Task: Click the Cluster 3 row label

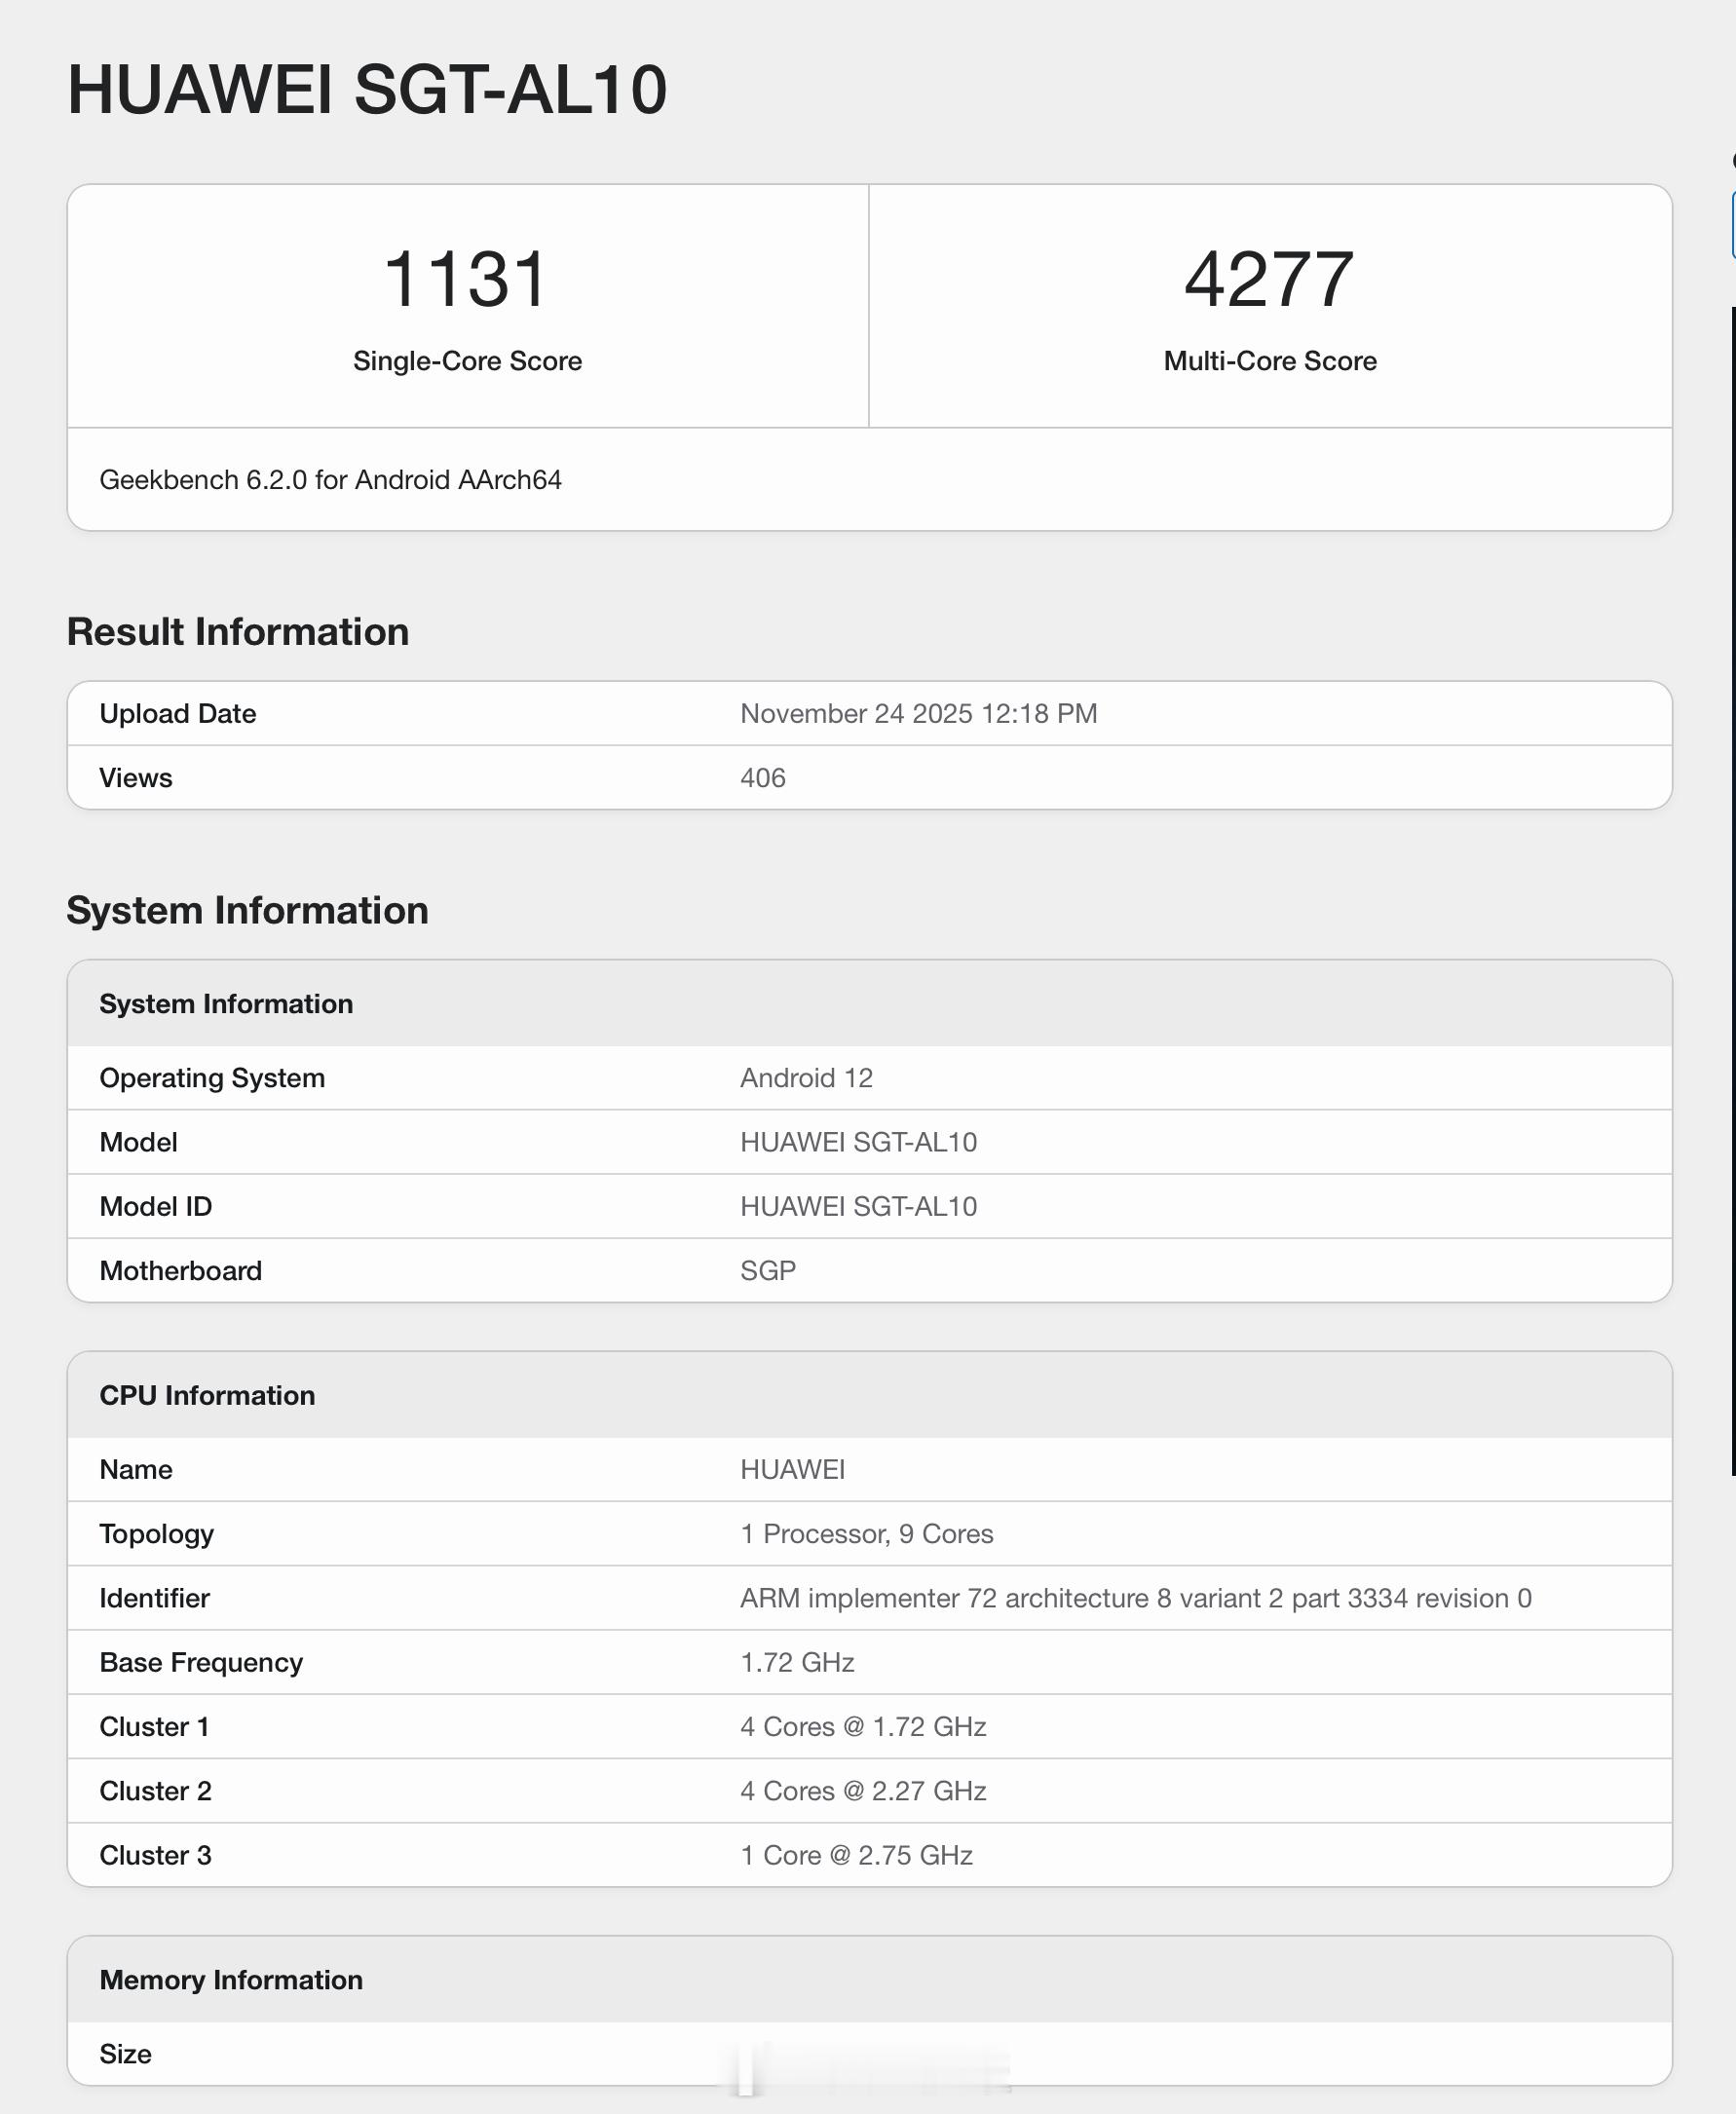Action: pyautogui.click(x=156, y=1856)
